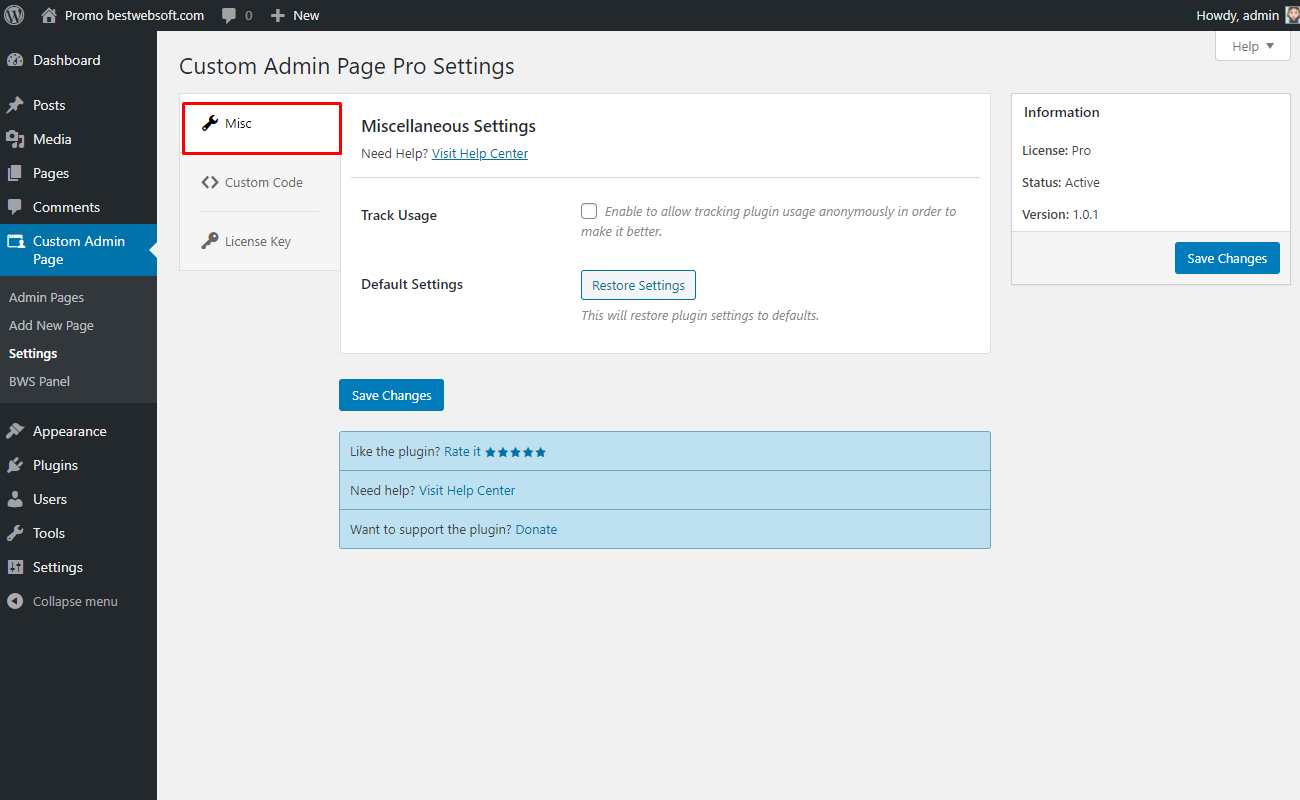
Task: Click the Comments icon in sidebar
Action: [15, 207]
